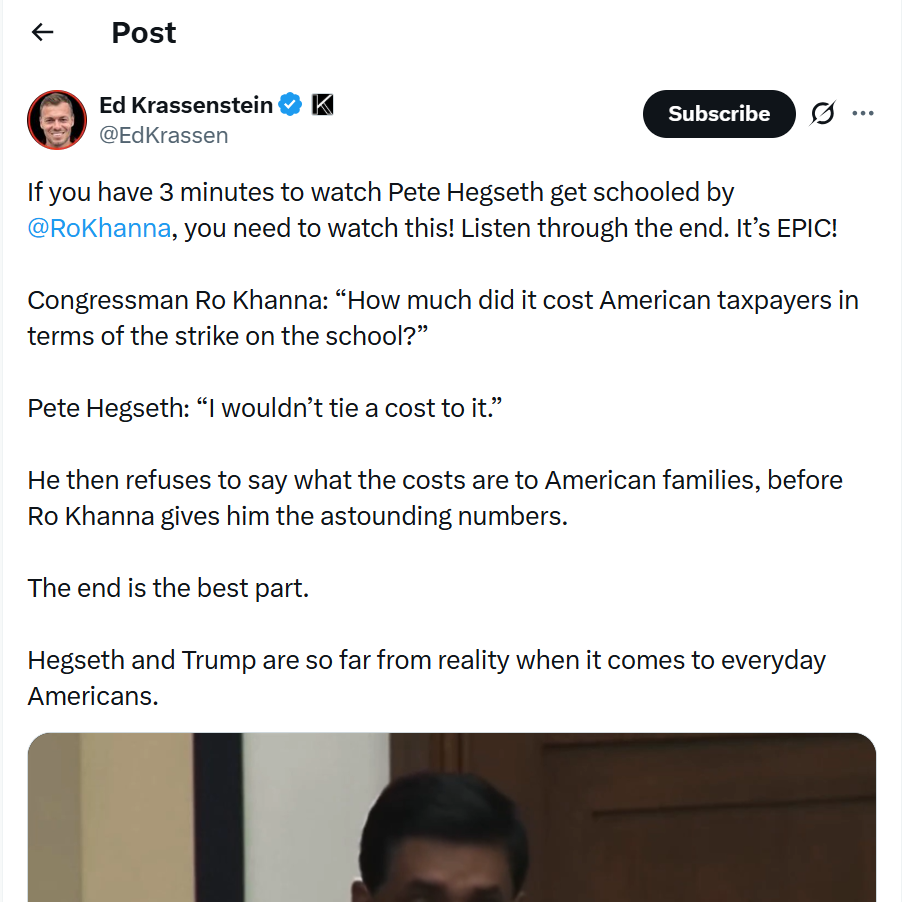The image size is (903, 902).
Task: Follow the @RoKhanna mention link
Action: click(x=99, y=228)
